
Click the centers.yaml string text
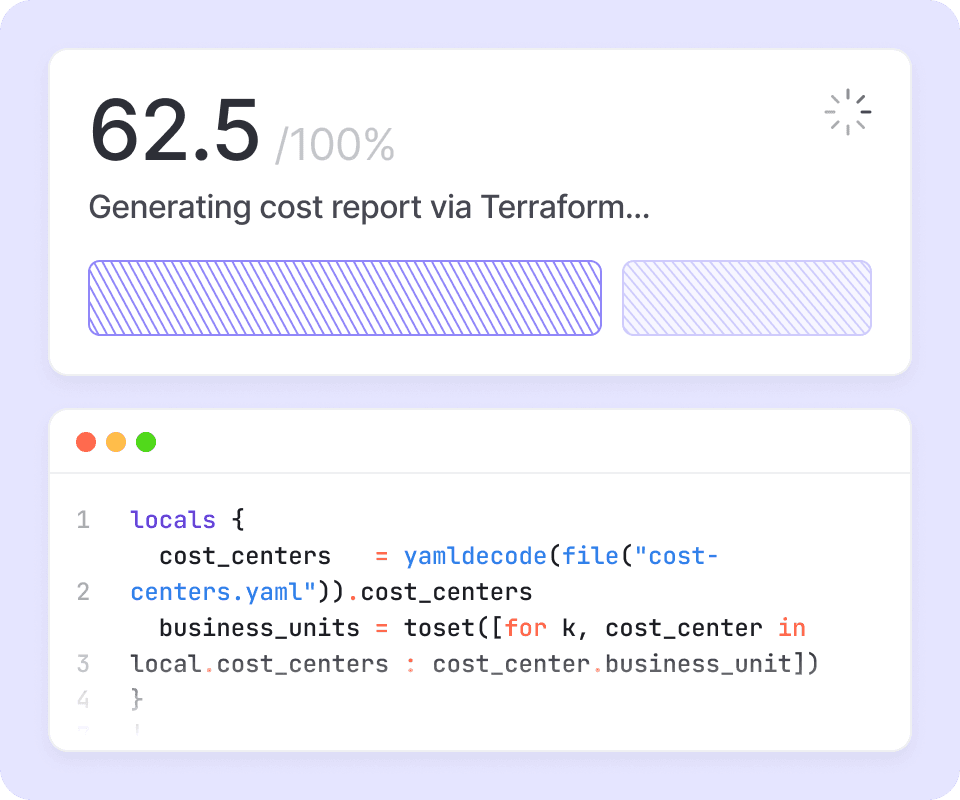tap(216, 592)
